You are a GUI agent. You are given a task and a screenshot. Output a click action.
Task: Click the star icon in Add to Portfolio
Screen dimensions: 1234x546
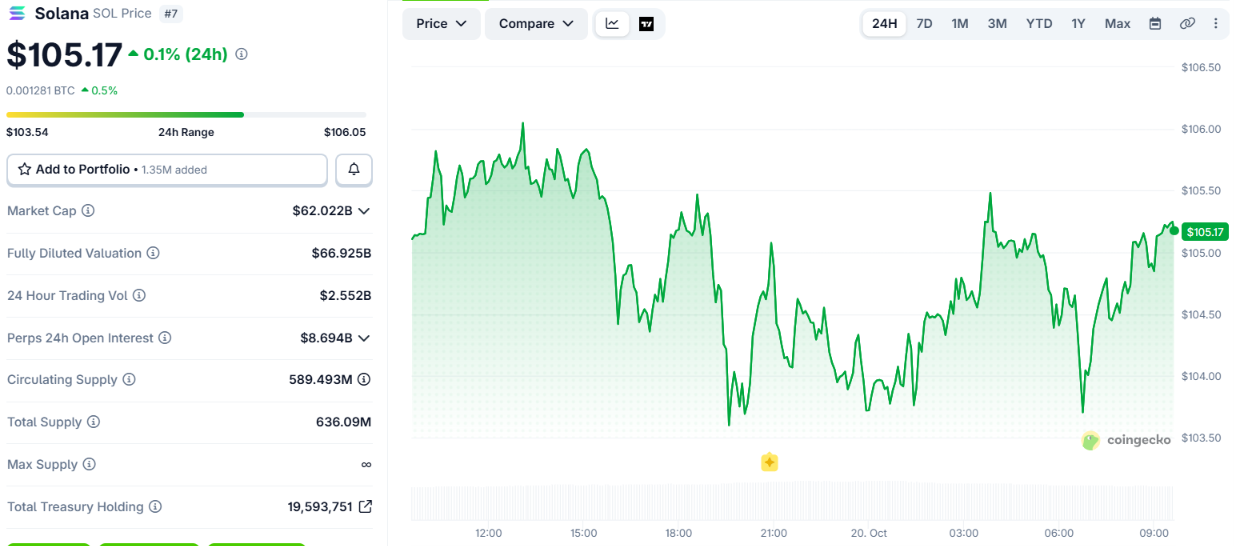[x=24, y=170]
